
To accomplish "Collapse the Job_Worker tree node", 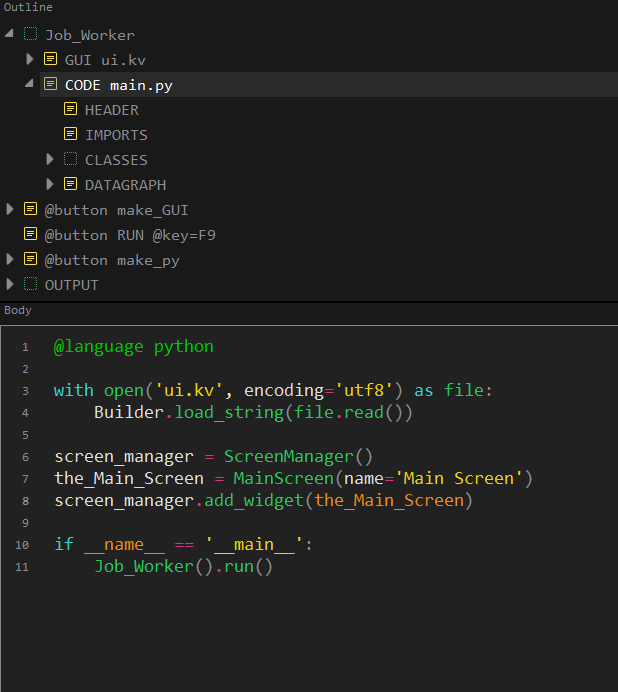I will click(10, 34).
